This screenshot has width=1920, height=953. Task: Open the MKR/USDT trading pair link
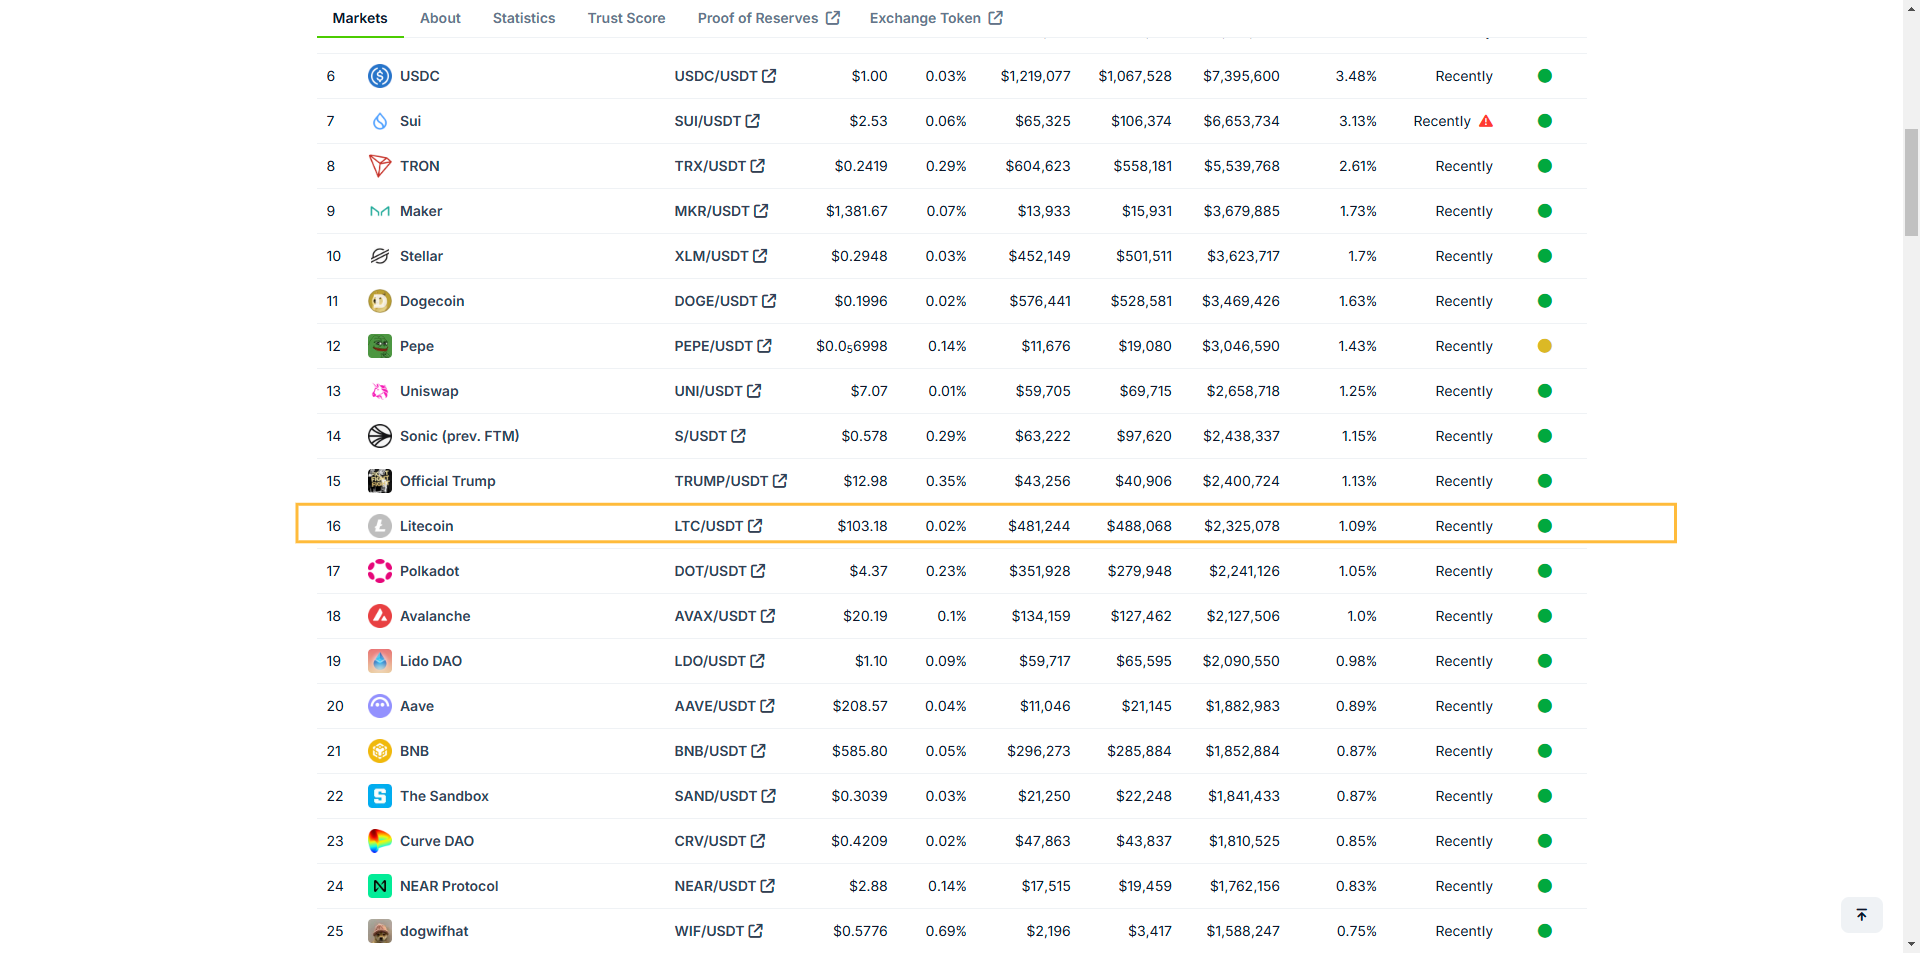[x=722, y=211]
